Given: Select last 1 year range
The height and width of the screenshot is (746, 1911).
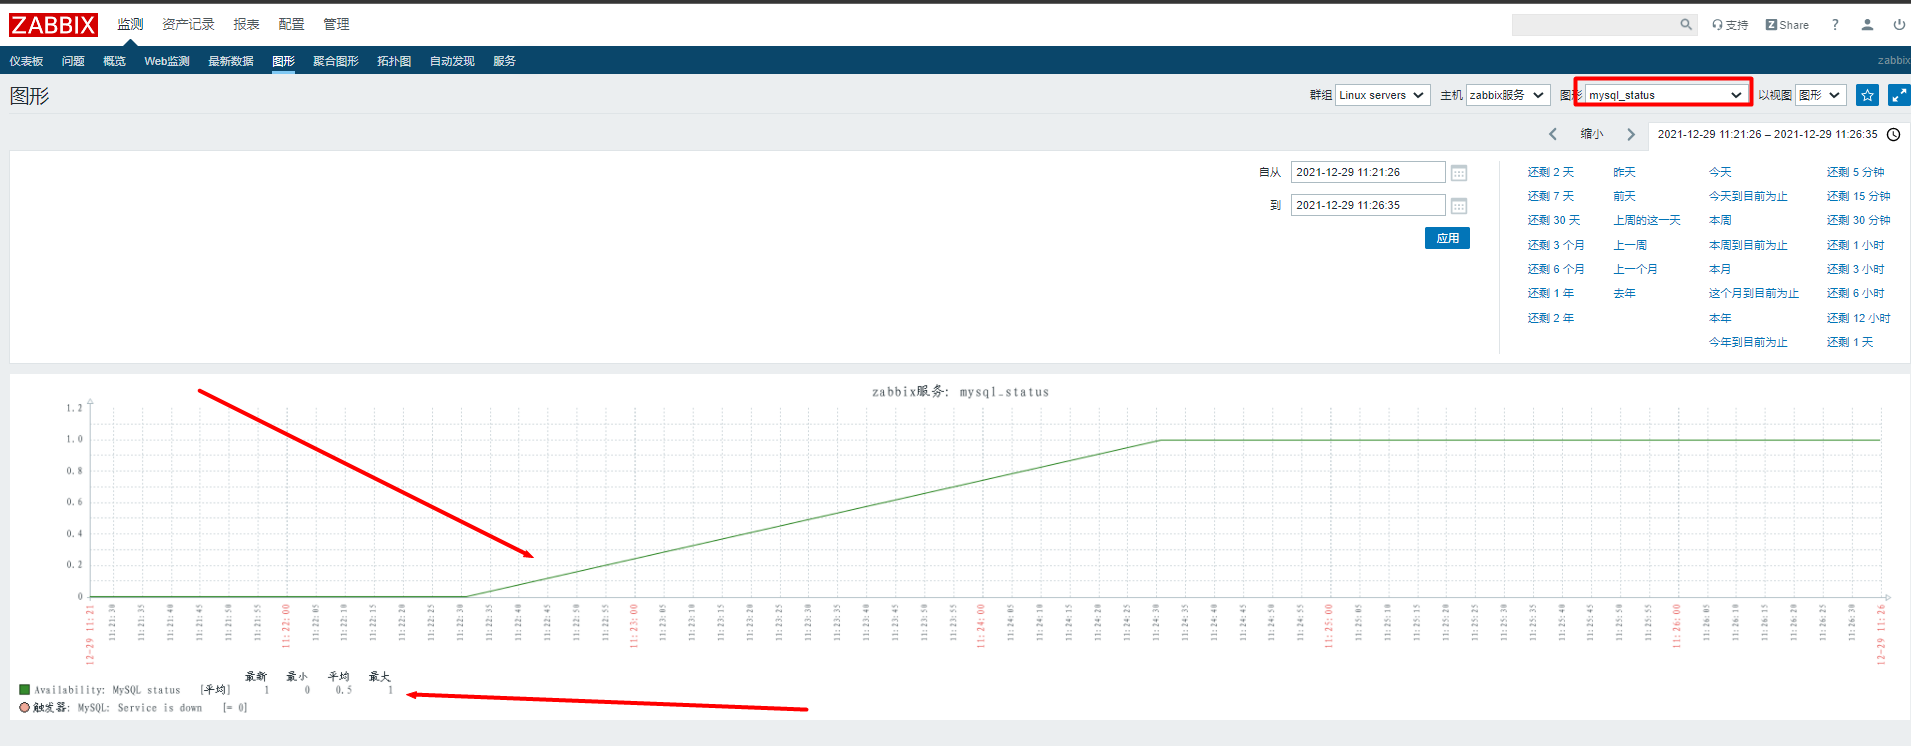Looking at the screenshot, I should [1551, 293].
